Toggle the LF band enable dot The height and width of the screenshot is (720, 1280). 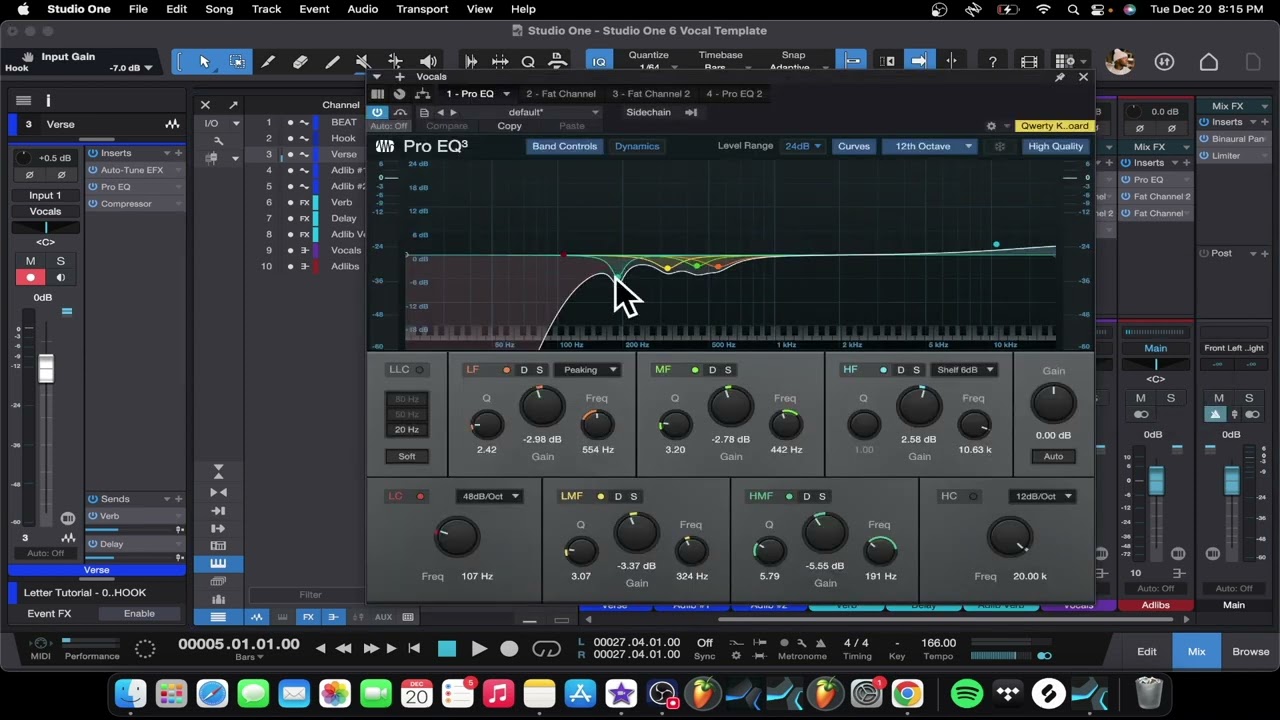(507, 370)
